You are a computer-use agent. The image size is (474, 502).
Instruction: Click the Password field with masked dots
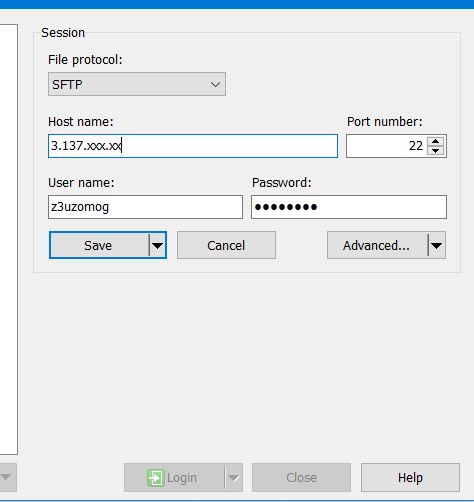click(349, 207)
